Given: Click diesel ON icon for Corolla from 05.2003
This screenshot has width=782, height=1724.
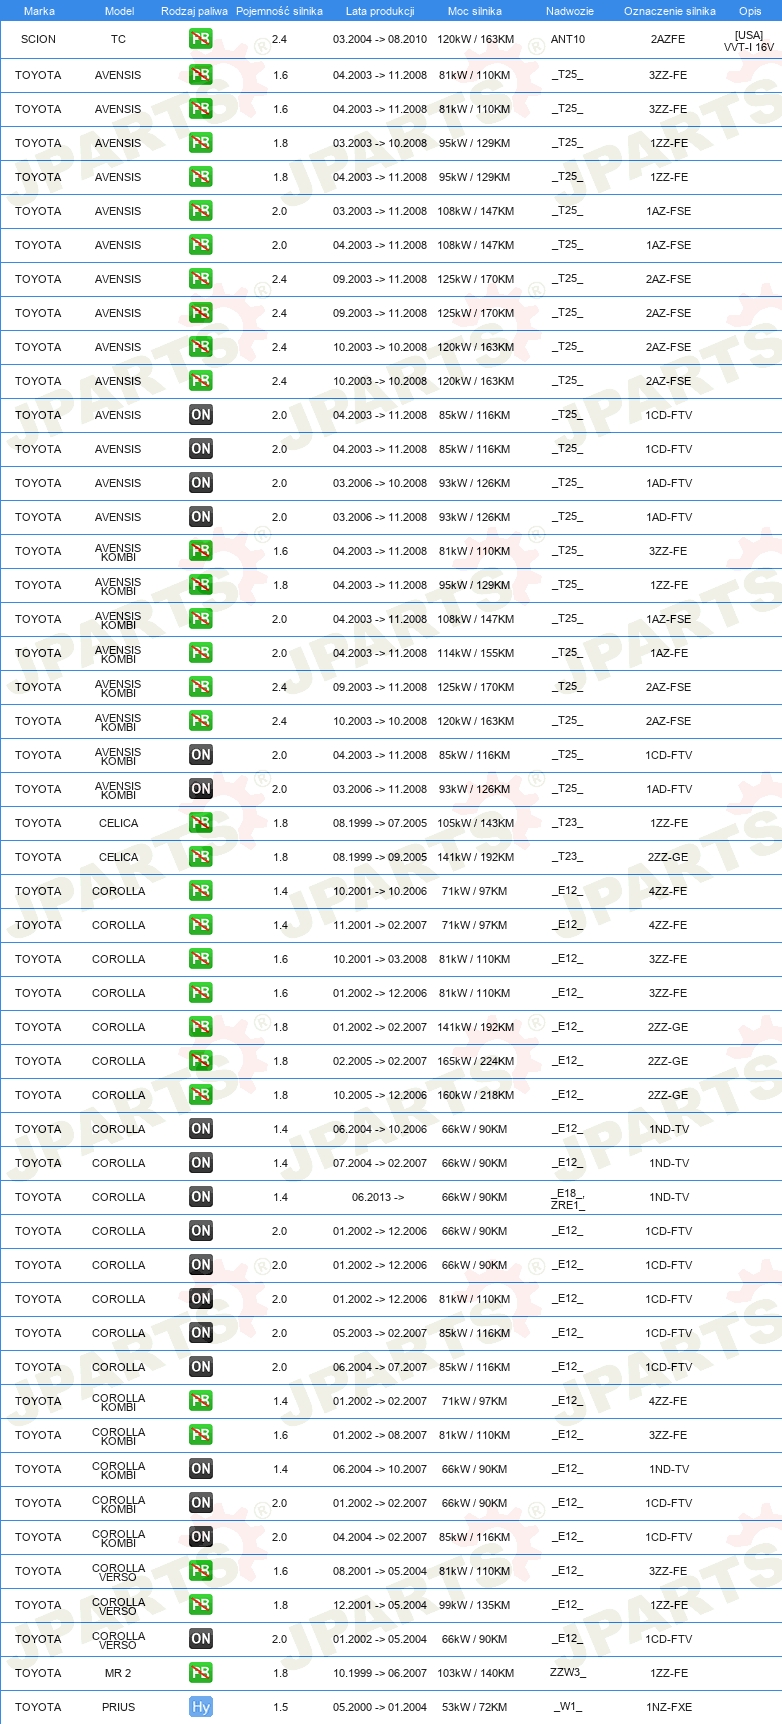Looking at the screenshot, I should [x=201, y=1333].
